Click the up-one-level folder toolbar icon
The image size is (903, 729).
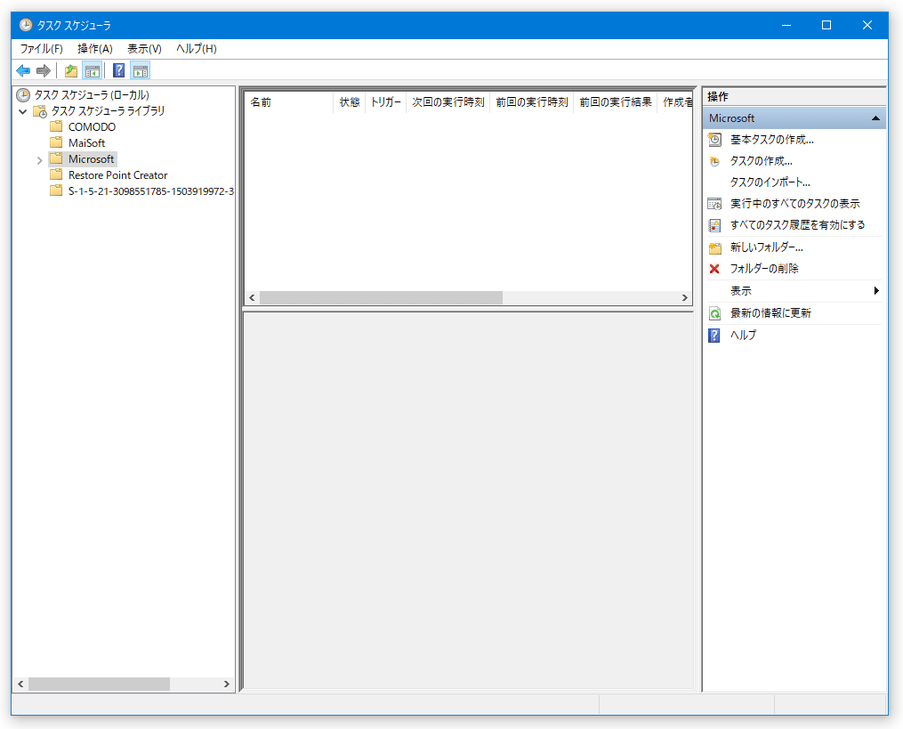click(71, 71)
